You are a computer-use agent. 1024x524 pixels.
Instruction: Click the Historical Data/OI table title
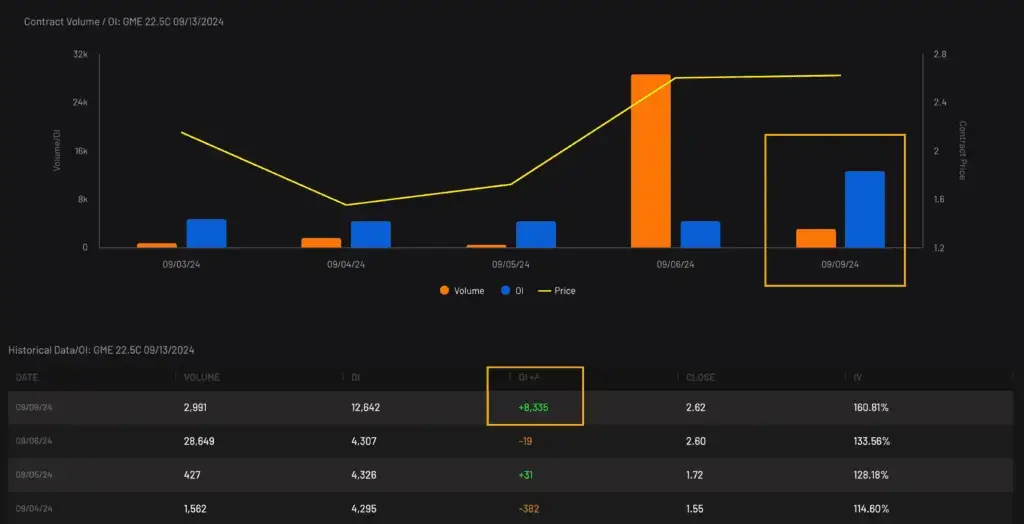(x=101, y=350)
